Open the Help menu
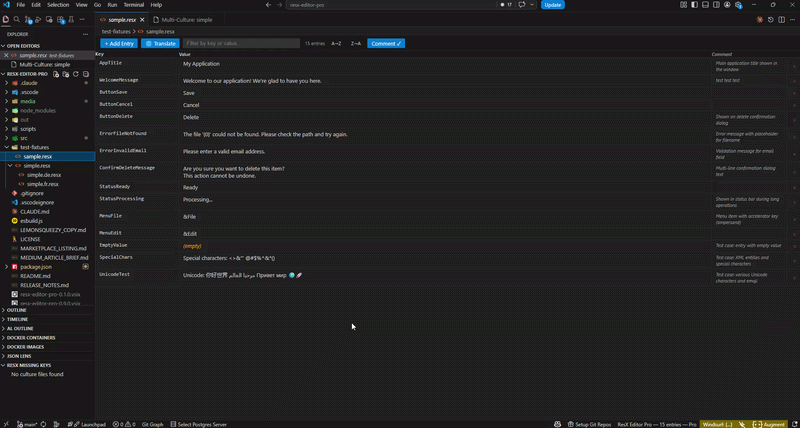 [156, 5]
